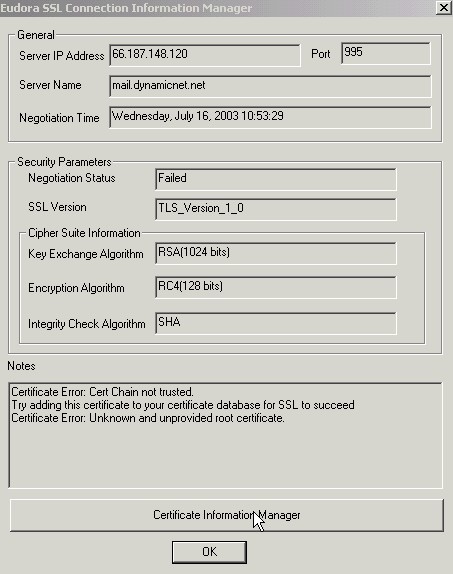
Task: Select the Negotiation Time field
Action: pos(270,117)
